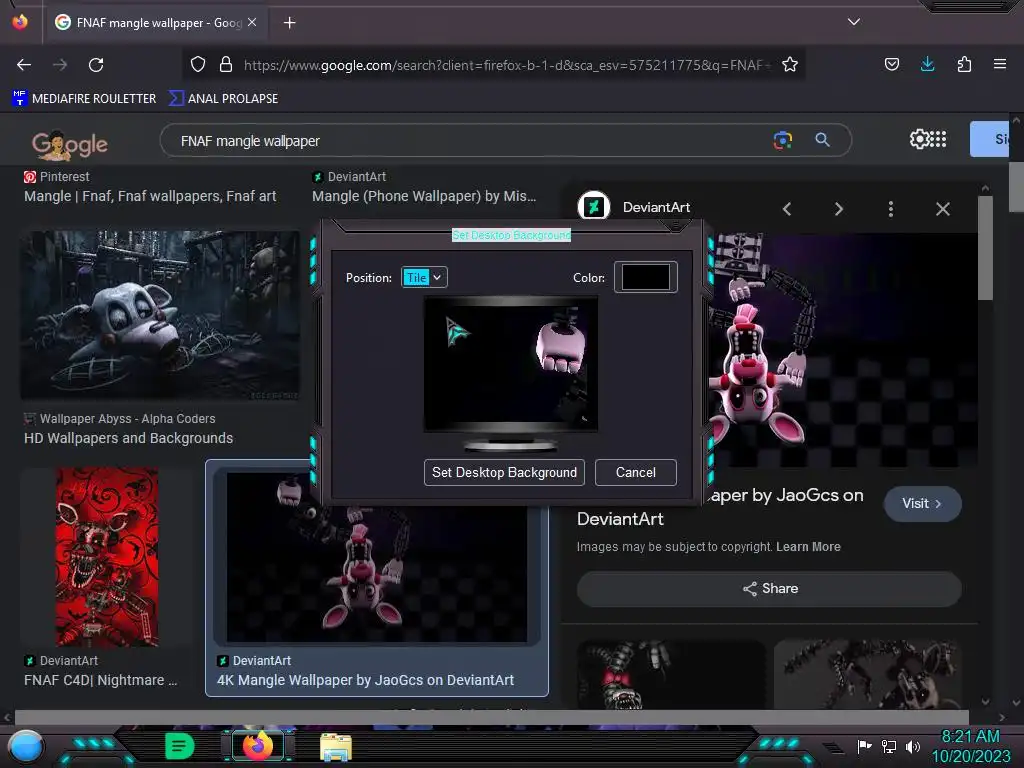Click the taskbar clock 8:21 AM

(970, 737)
